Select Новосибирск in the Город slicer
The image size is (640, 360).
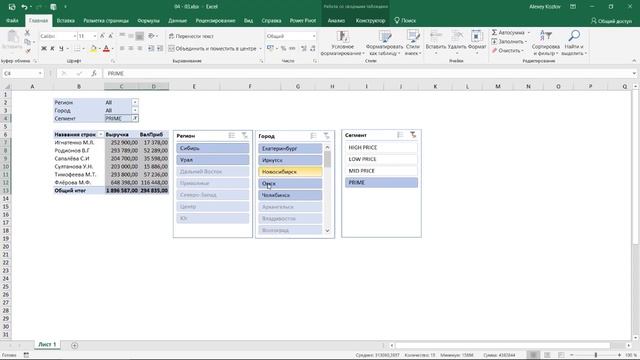290,172
